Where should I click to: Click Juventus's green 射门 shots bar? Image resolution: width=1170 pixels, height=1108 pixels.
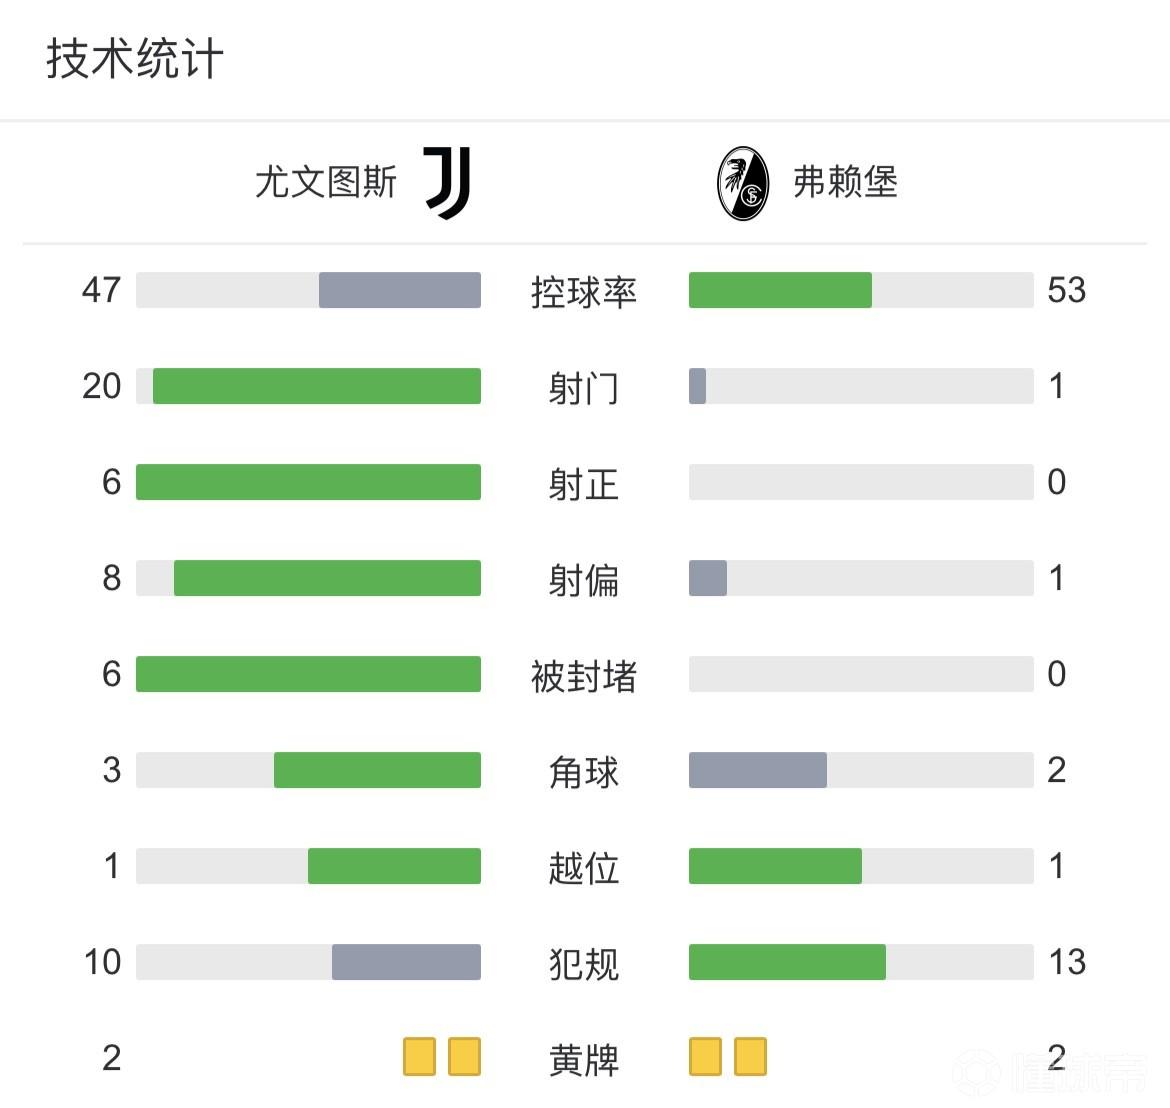point(316,386)
